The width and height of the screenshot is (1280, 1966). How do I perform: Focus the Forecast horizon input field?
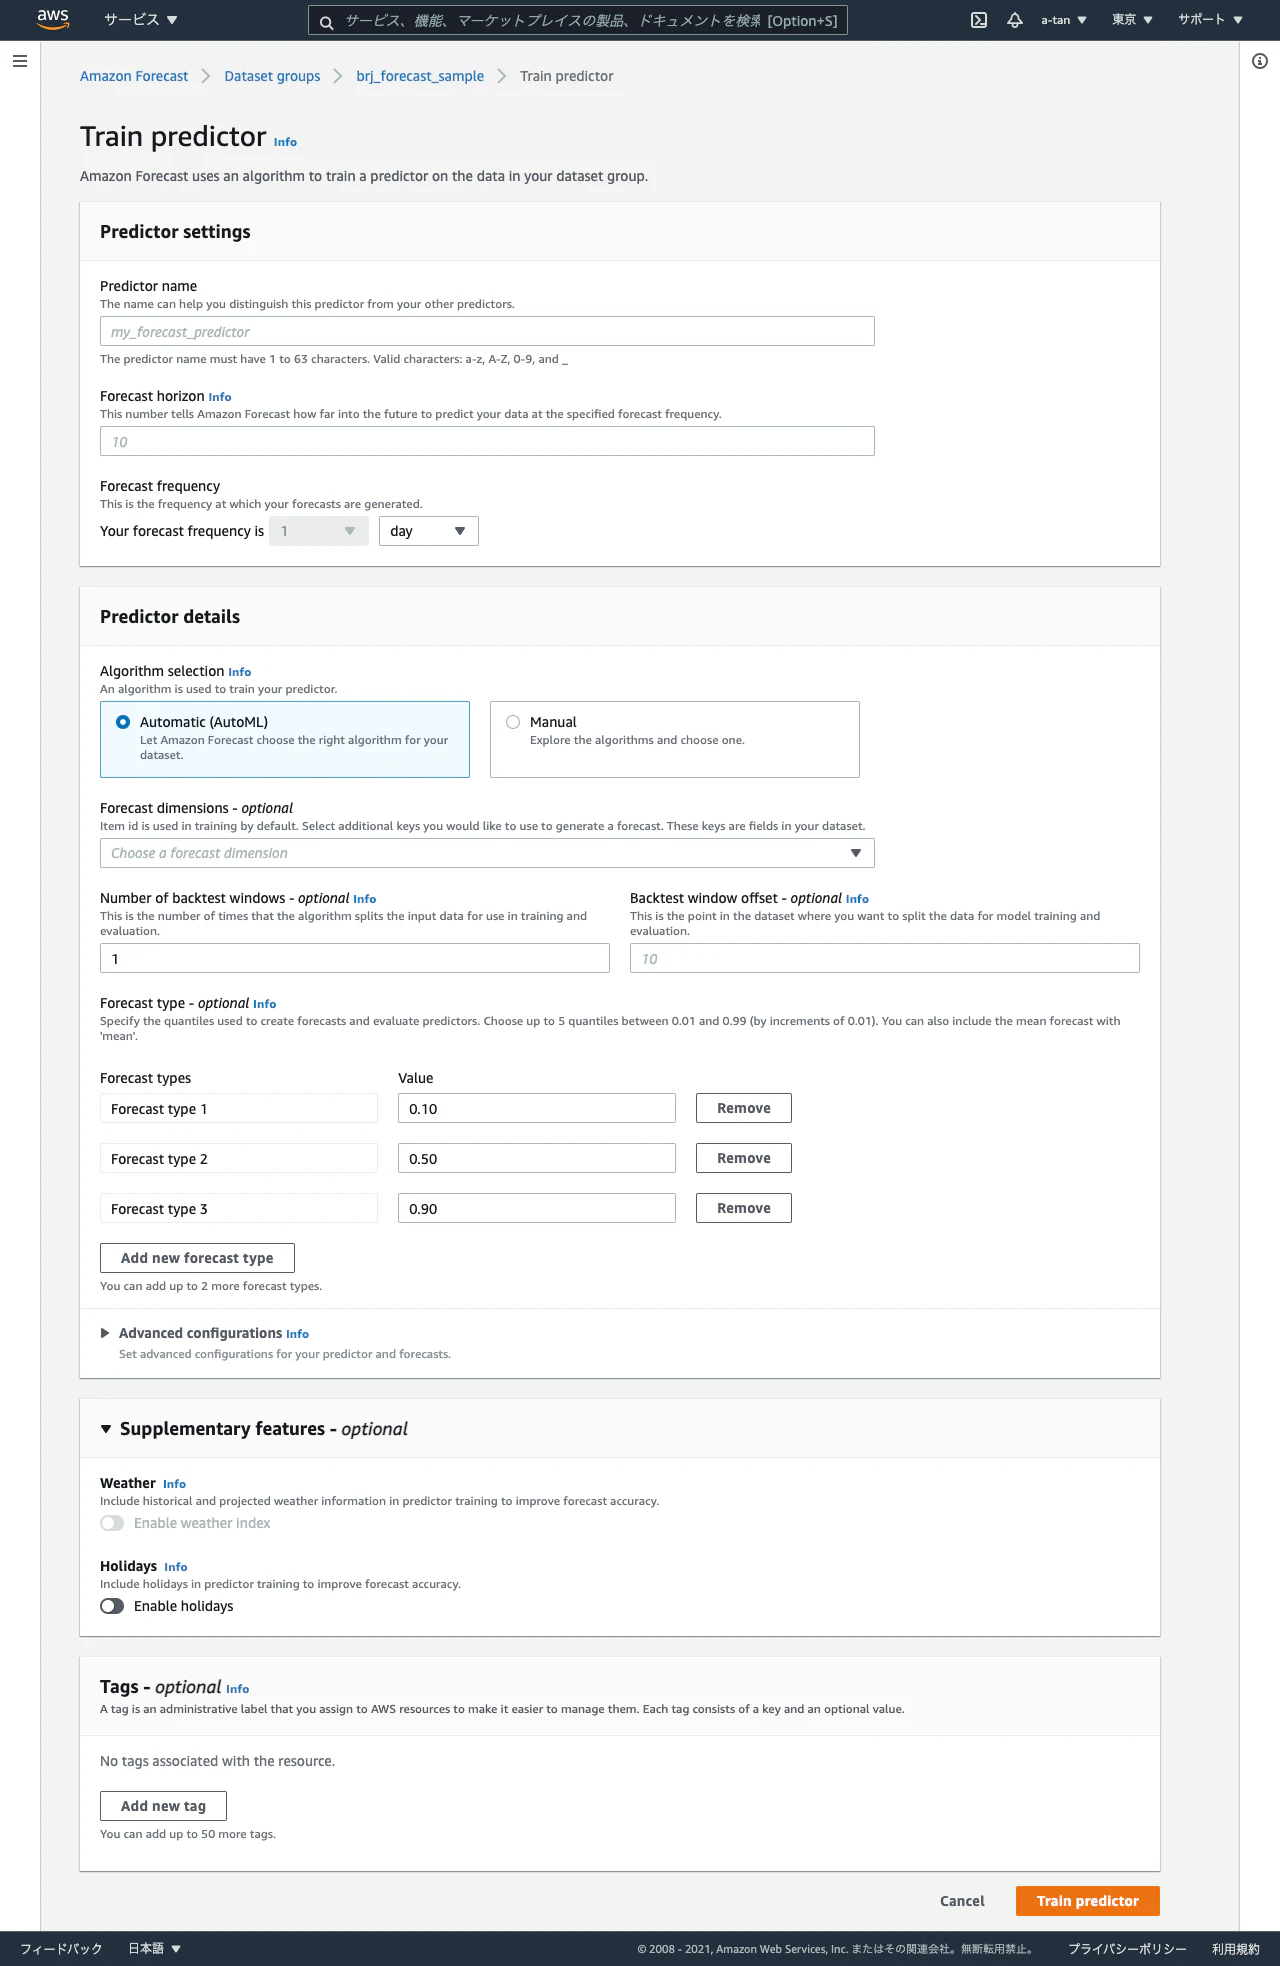(x=487, y=441)
